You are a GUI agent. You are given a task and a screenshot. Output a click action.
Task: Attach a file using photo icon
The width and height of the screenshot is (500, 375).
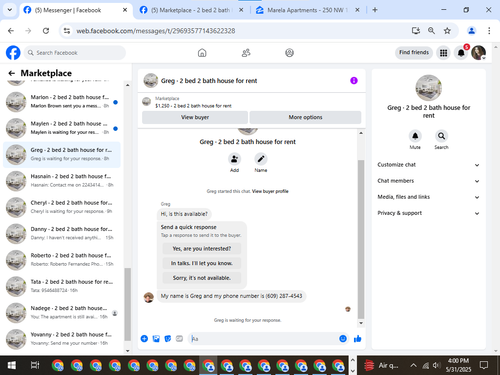point(156,339)
